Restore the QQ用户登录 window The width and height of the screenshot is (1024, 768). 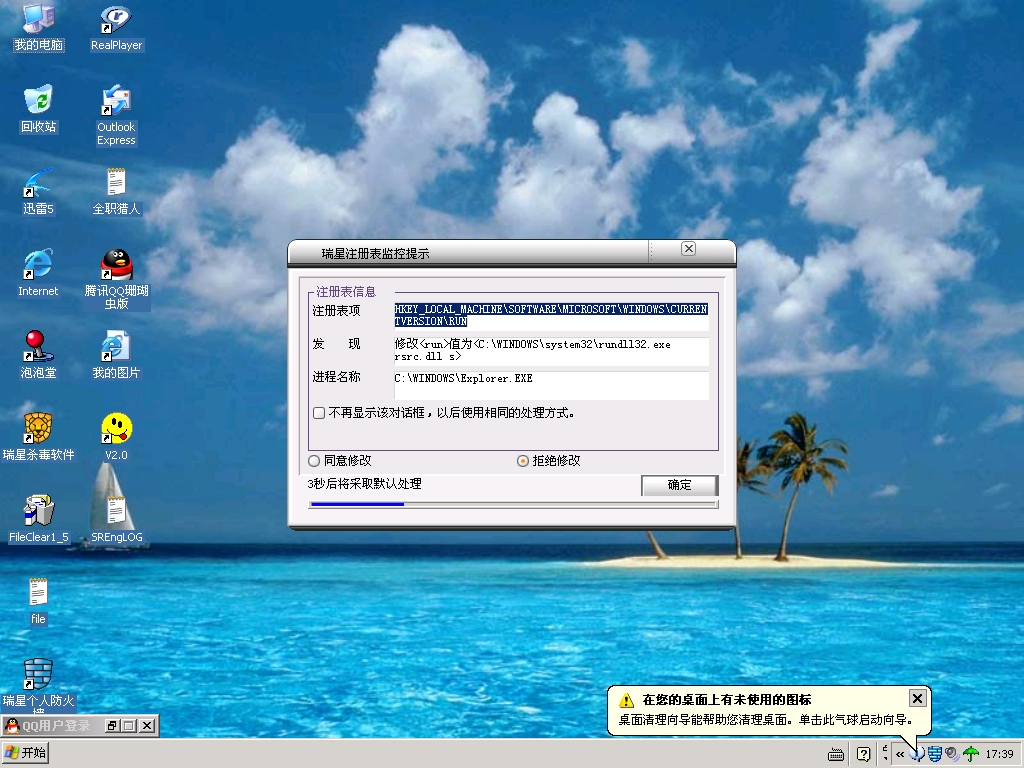112,726
